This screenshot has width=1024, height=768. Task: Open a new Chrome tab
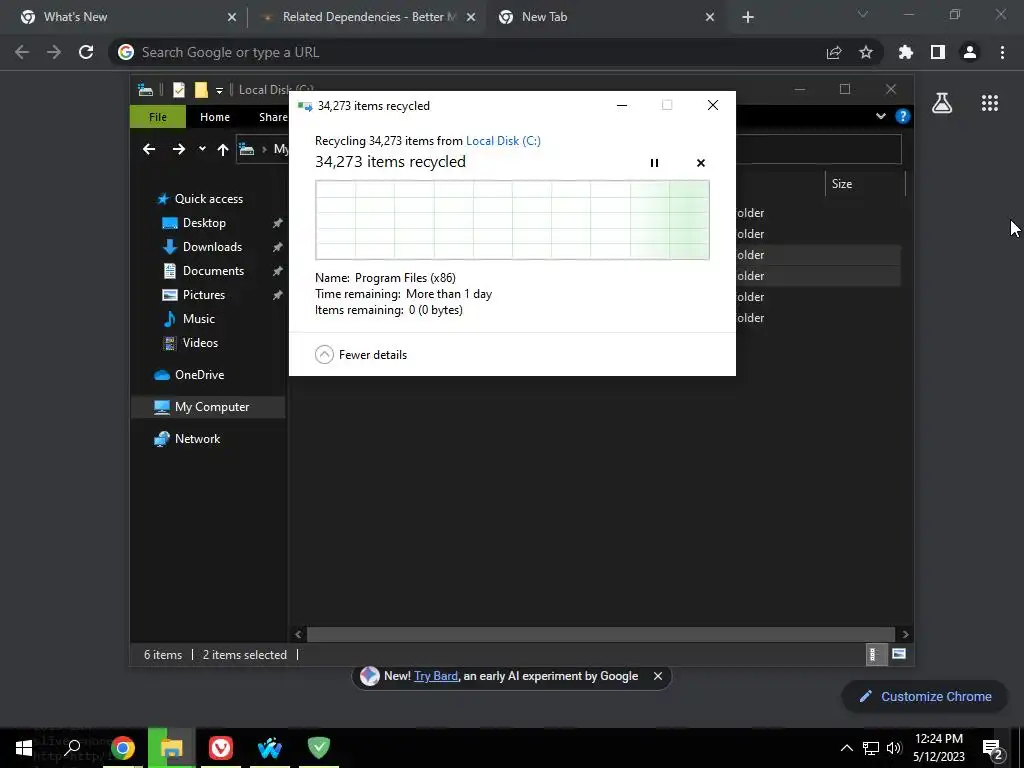(x=748, y=18)
